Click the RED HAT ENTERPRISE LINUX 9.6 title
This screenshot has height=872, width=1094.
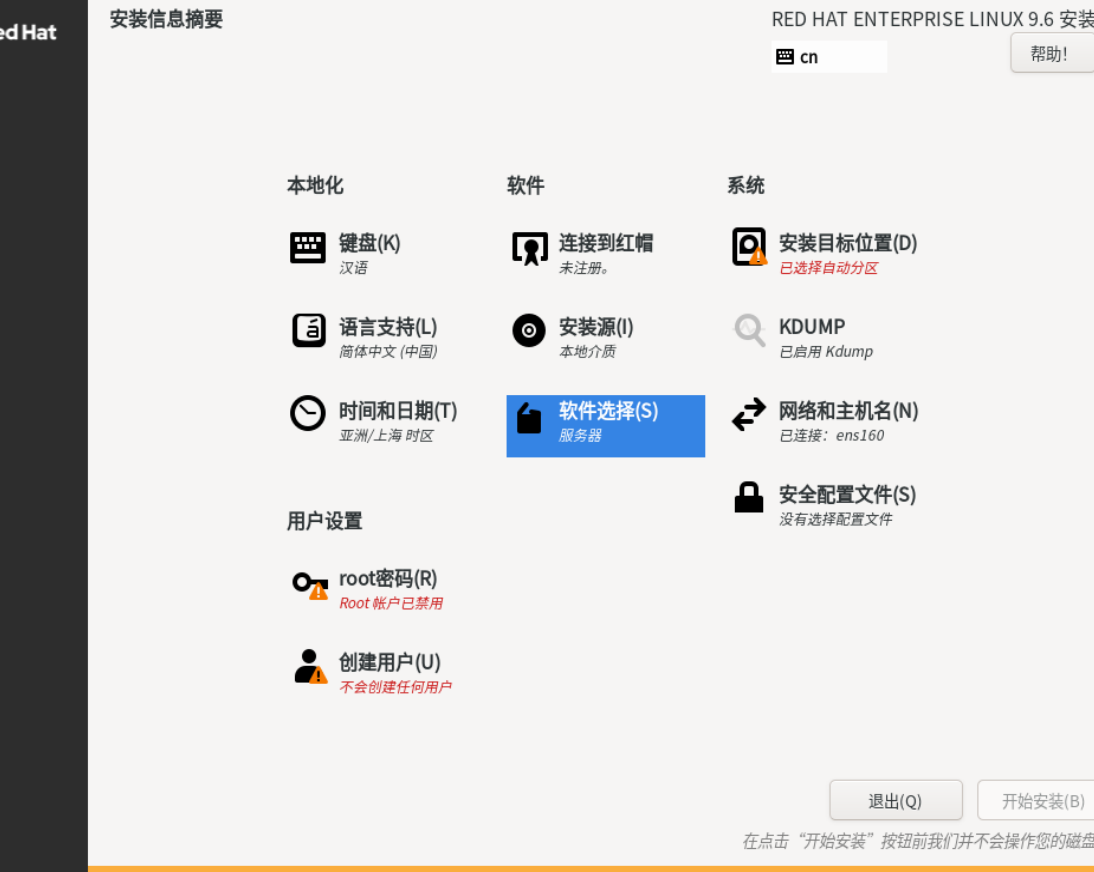[933, 20]
